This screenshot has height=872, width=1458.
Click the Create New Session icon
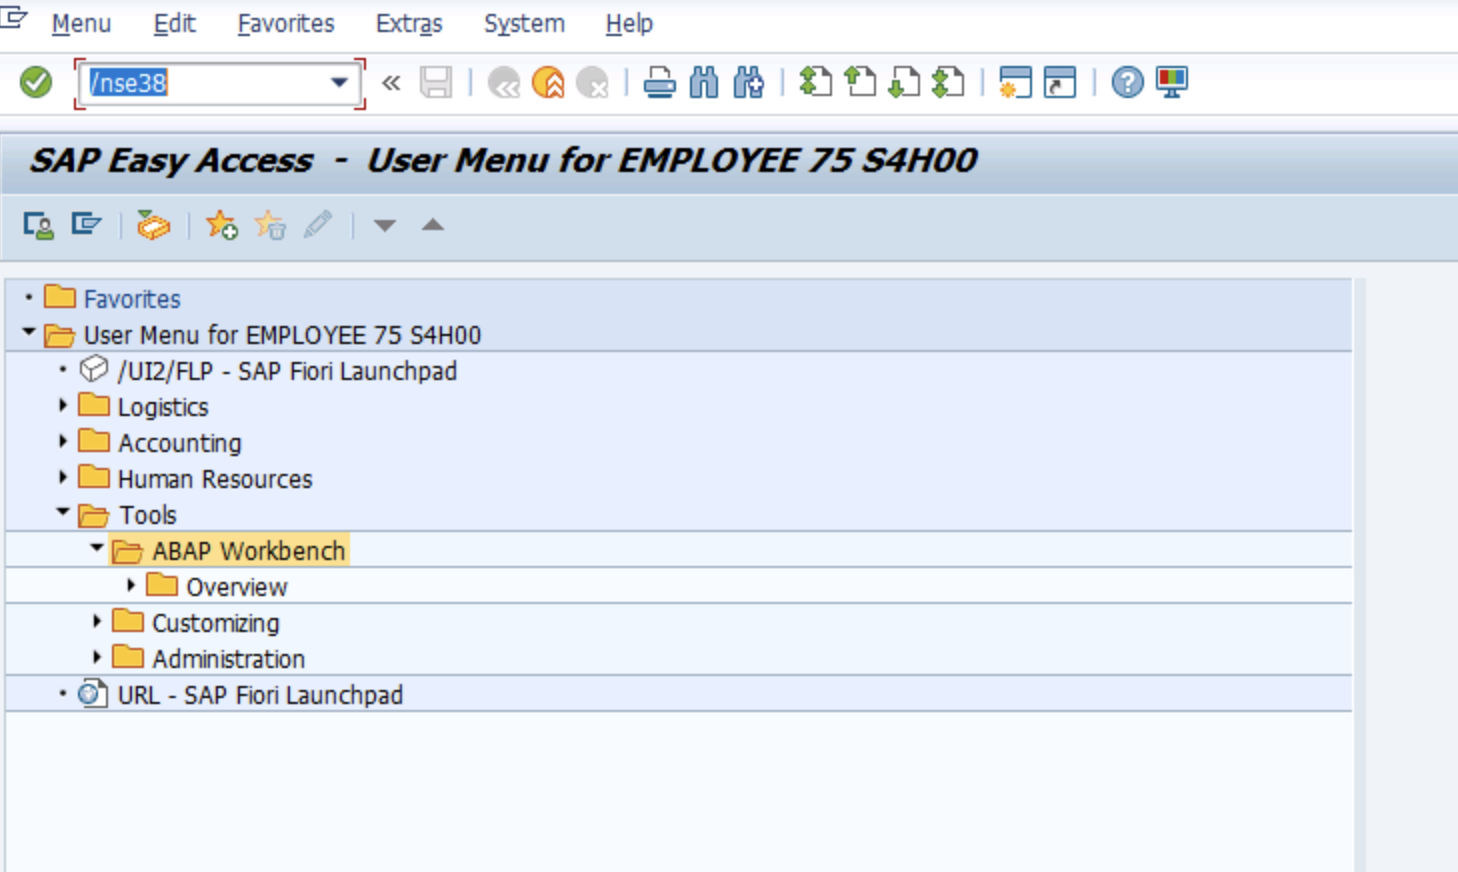pos(1015,82)
